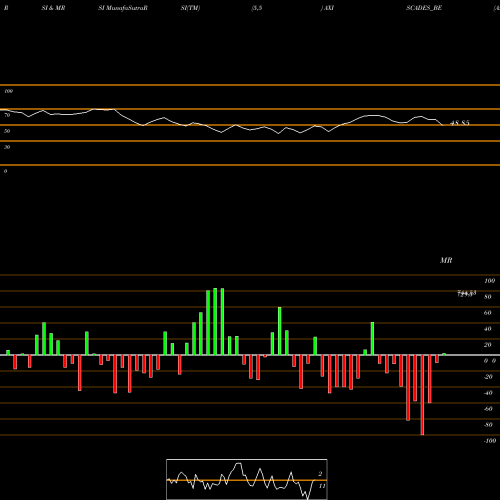
Task: Open the mini line chart thumbnail at bottom
Action: coord(247,479)
